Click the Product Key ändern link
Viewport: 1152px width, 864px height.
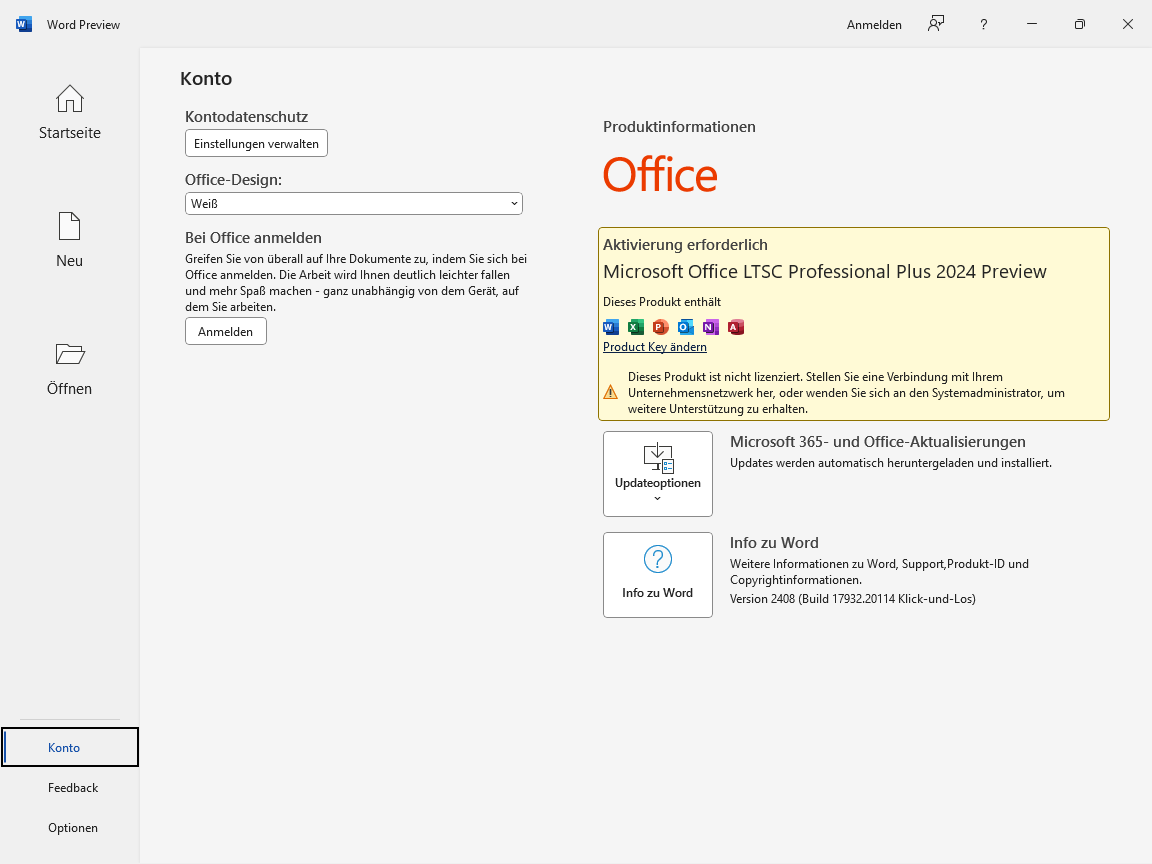(655, 347)
